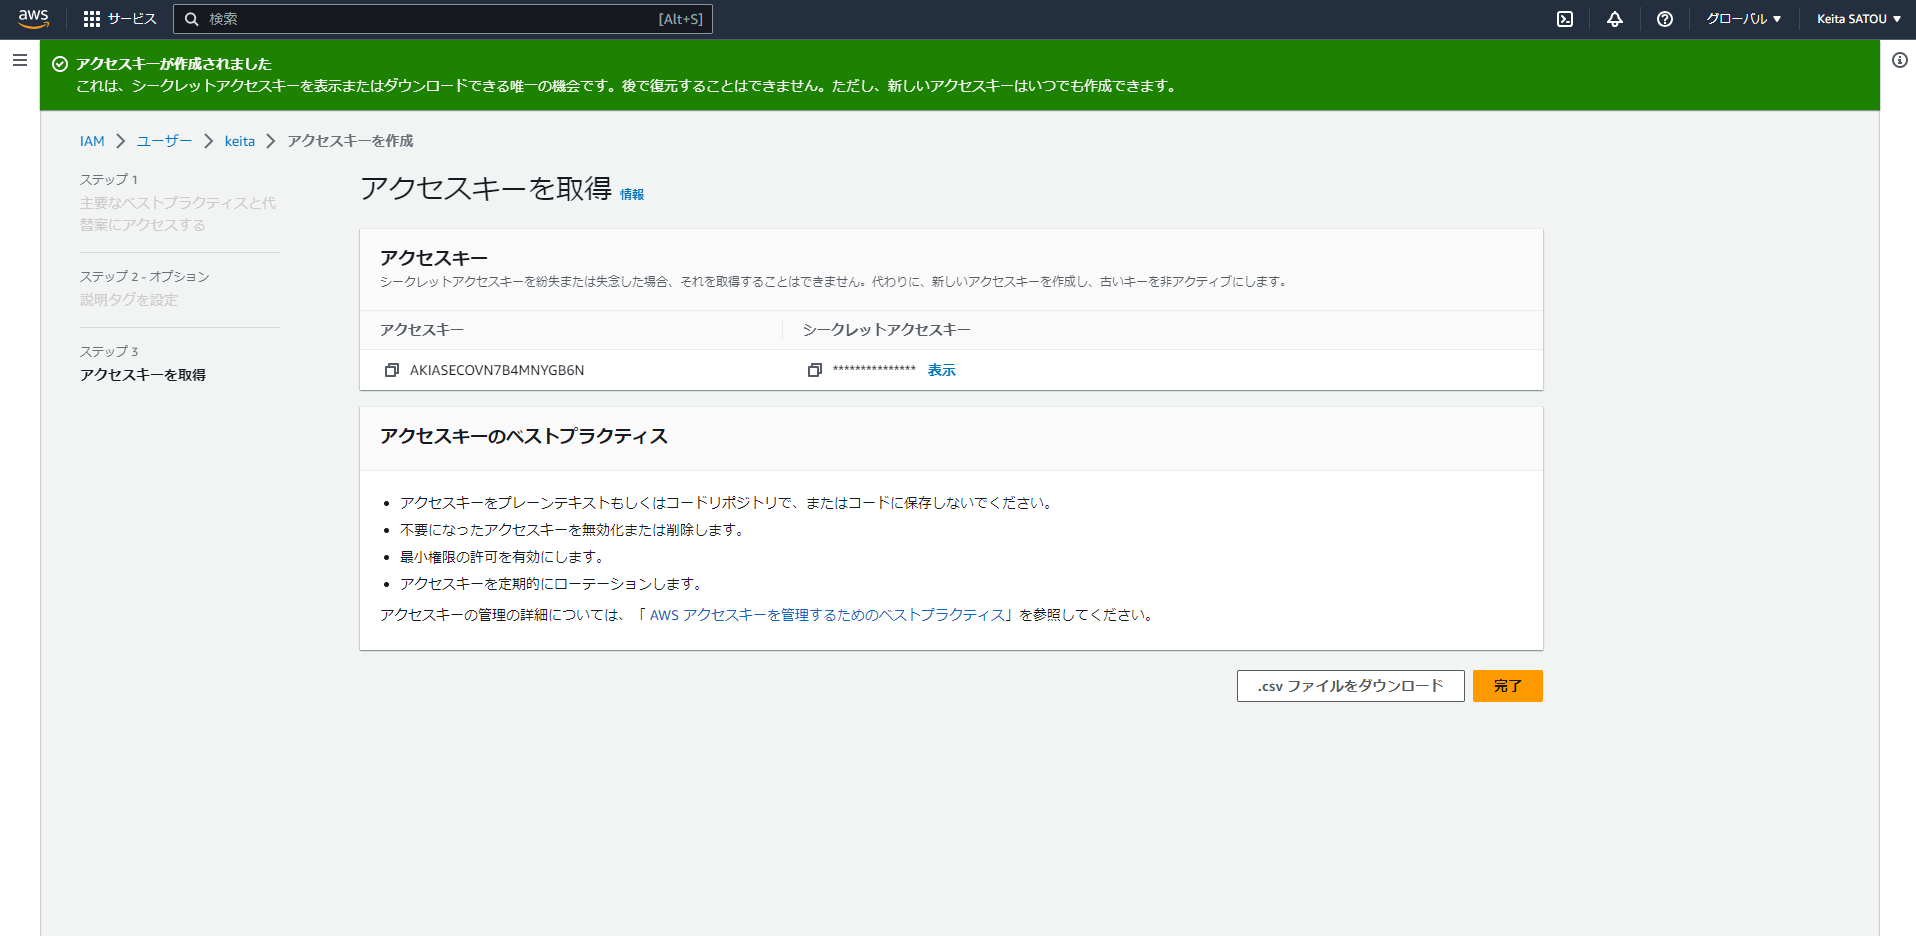The width and height of the screenshot is (1916, 936).
Task: Open the help question mark menu
Action: click(1665, 19)
